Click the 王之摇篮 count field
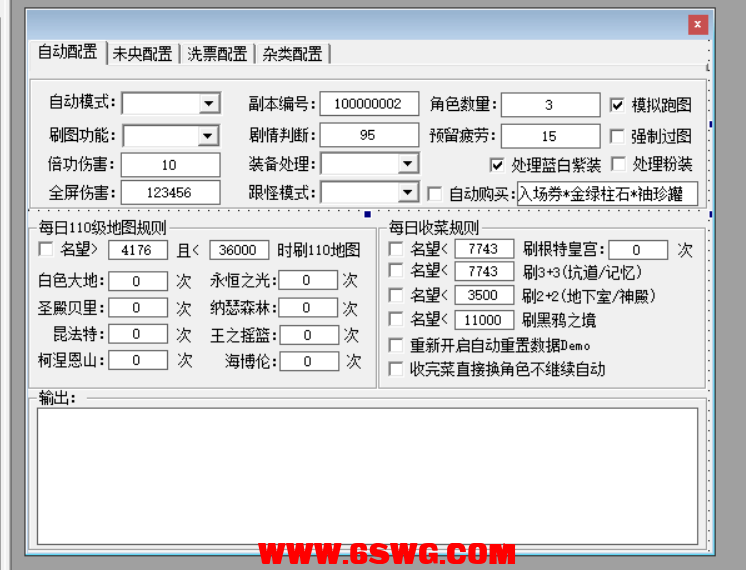This screenshot has height=570, width=746. [309, 335]
